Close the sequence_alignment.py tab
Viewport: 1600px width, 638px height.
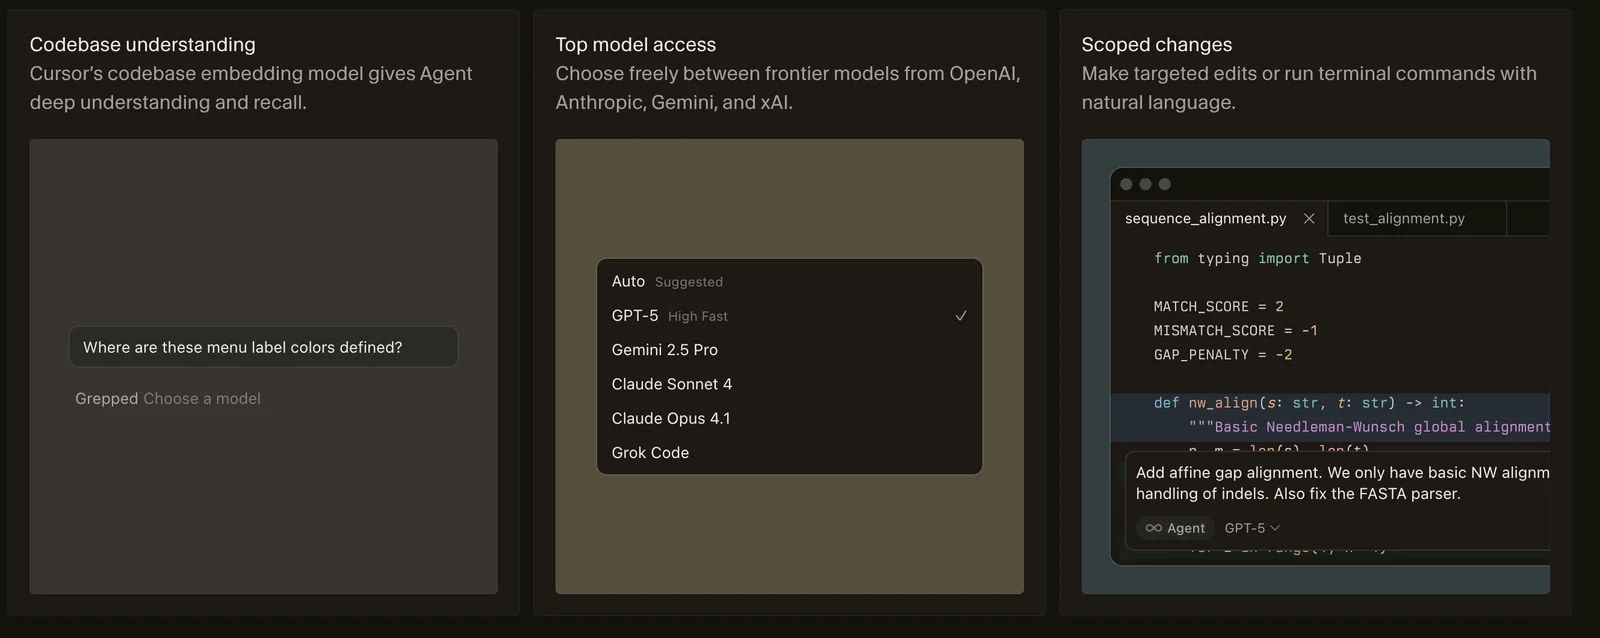pyautogui.click(x=1309, y=218)
